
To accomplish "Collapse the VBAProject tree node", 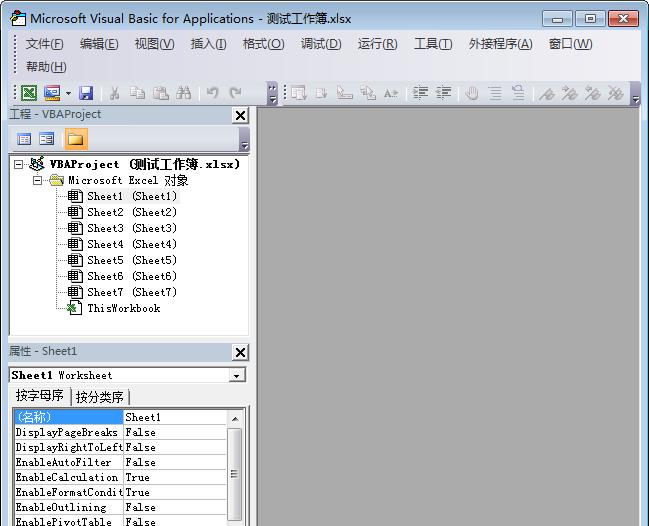I will pyautogui.click(x=18, y=165).
